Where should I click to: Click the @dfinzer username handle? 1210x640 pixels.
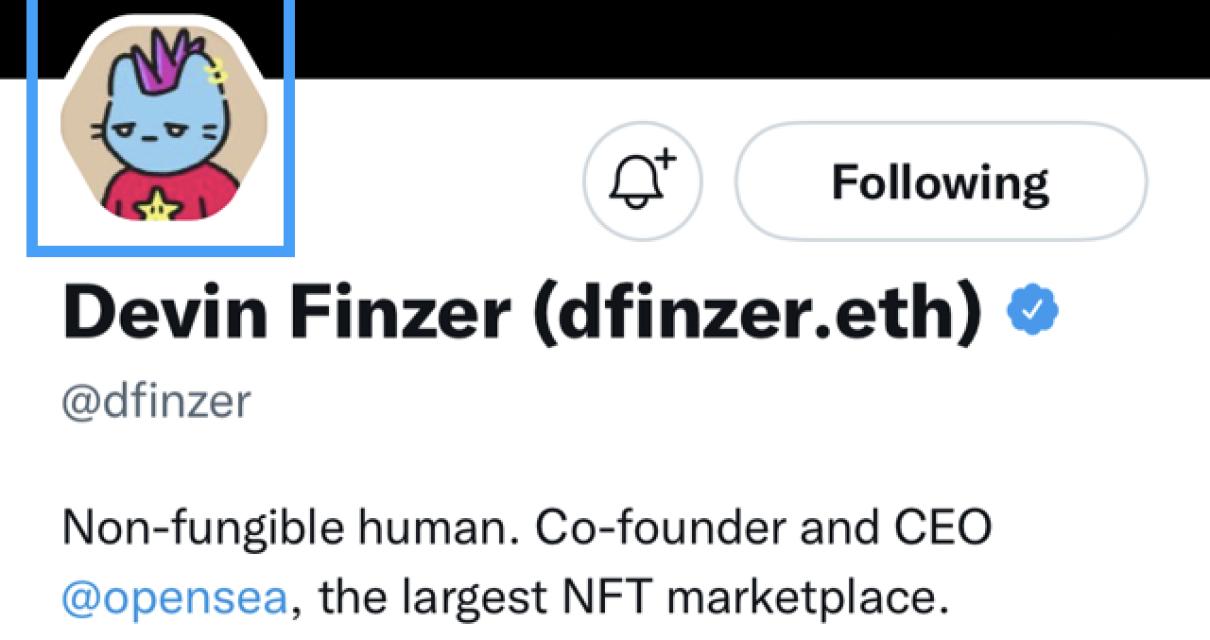[x=156, y=402]
